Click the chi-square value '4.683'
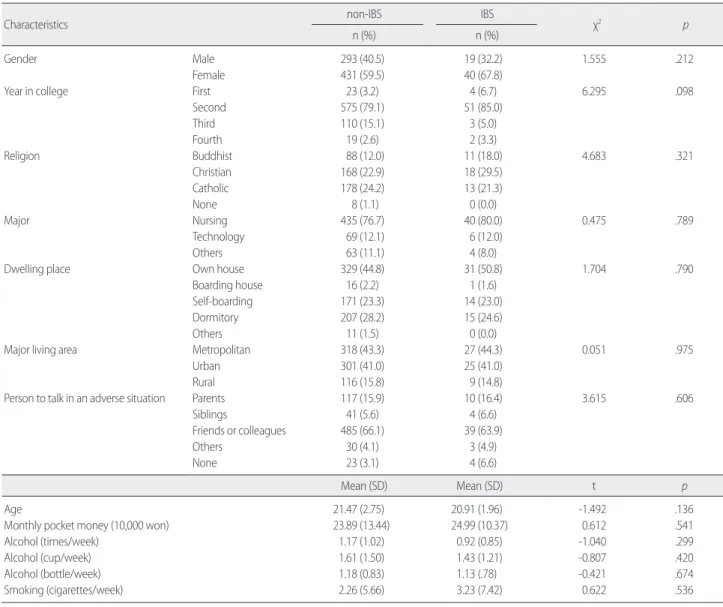 click(x=594, y=156)
